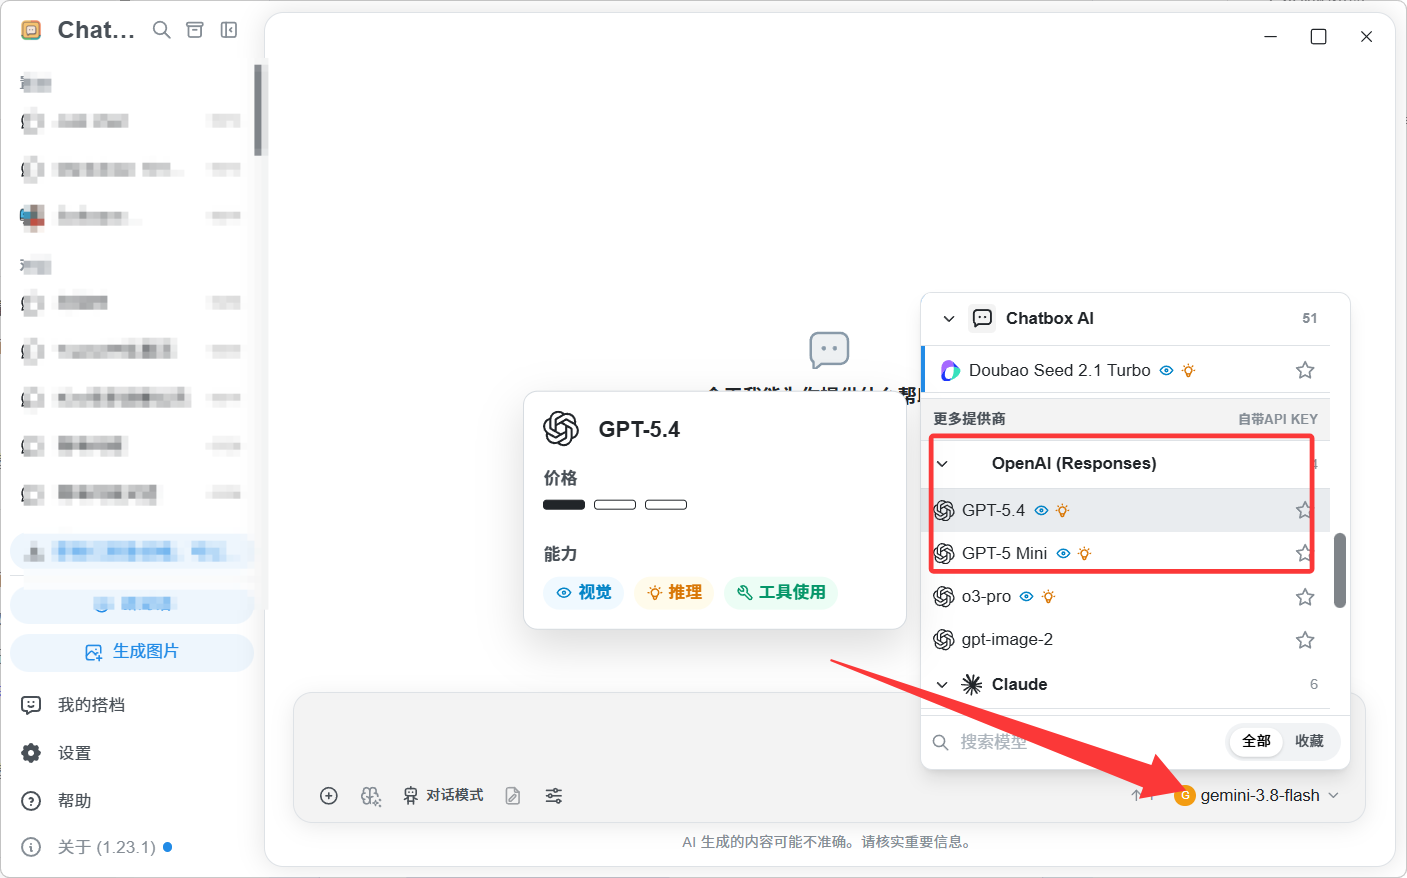Star the GPT-5.4 model as favorite
This screenshot has height=878, width=1407.
click(1304, 510)
